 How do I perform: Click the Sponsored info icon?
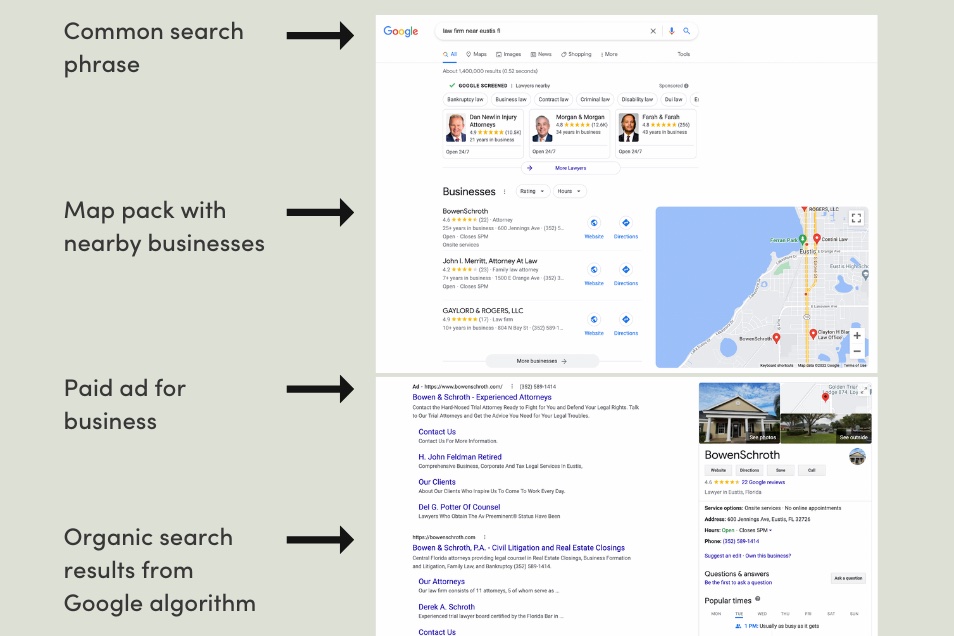[x=686, y=86]
